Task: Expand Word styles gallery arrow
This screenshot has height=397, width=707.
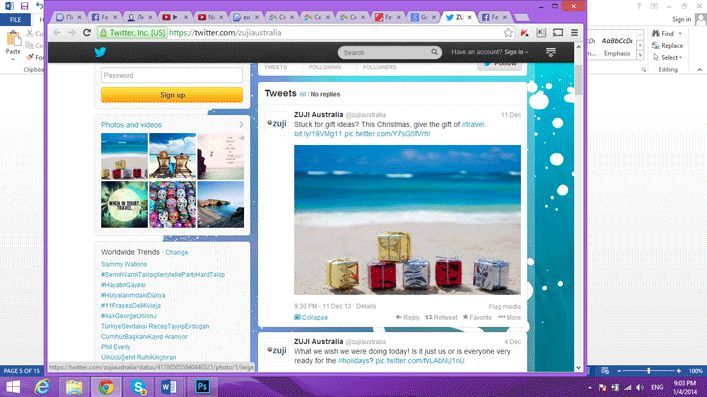Action: click(x=640, y=56)
